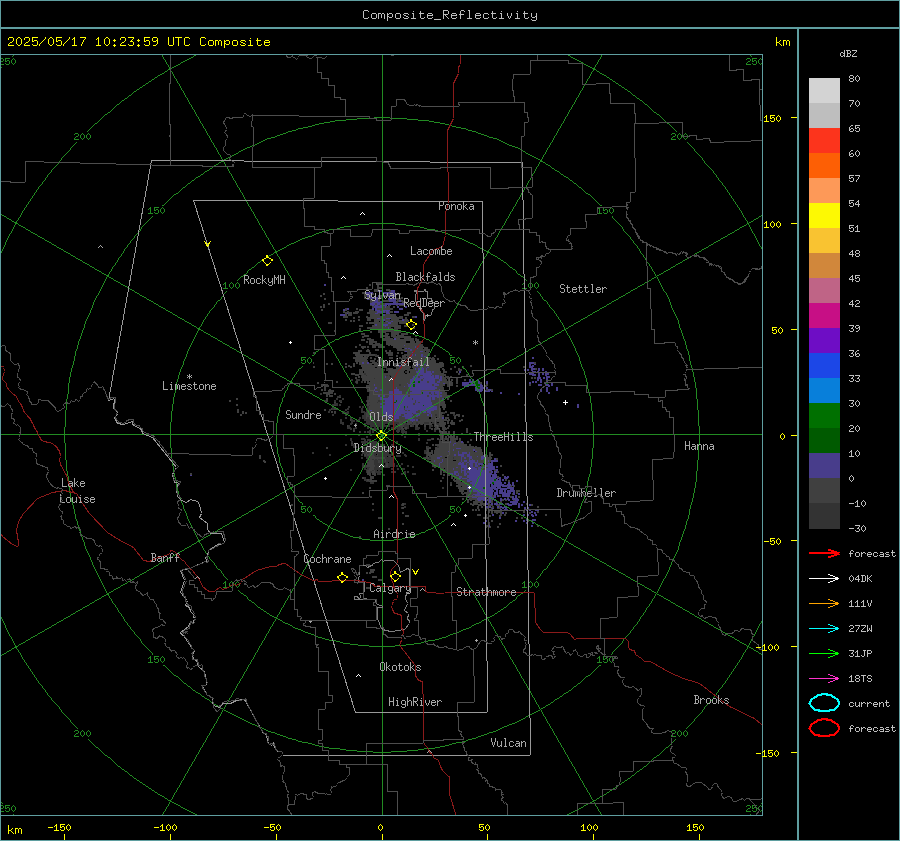Click the yellow diamond marker beside RockyMH
Viewport: 900px width, 841px height.
point(267,261)
